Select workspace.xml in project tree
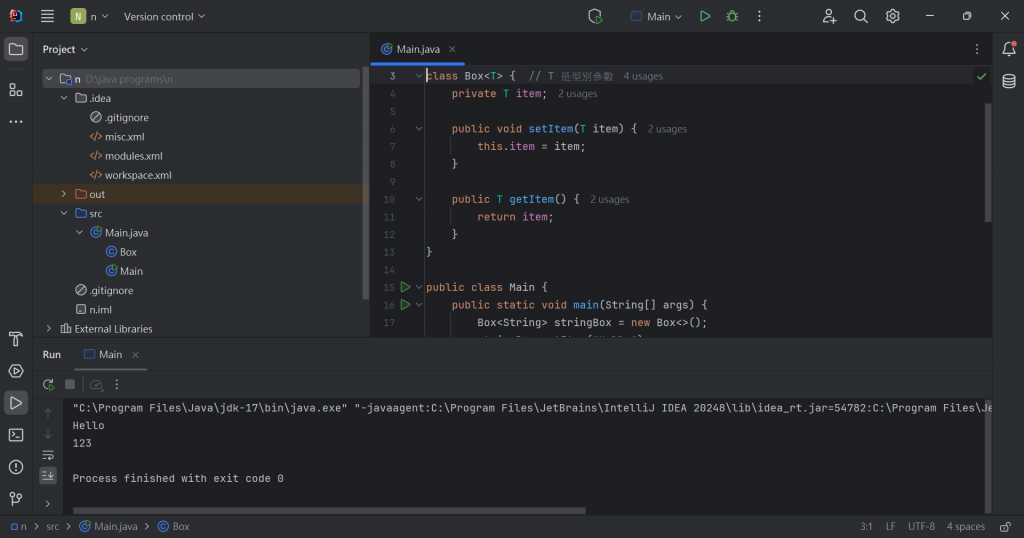 point(131,175)
